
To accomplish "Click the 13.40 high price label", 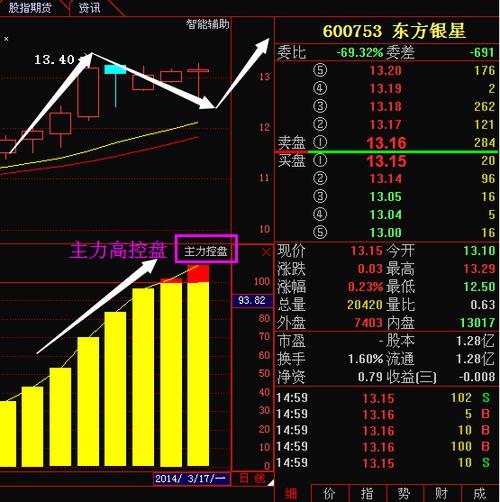I will coord(54,60).
